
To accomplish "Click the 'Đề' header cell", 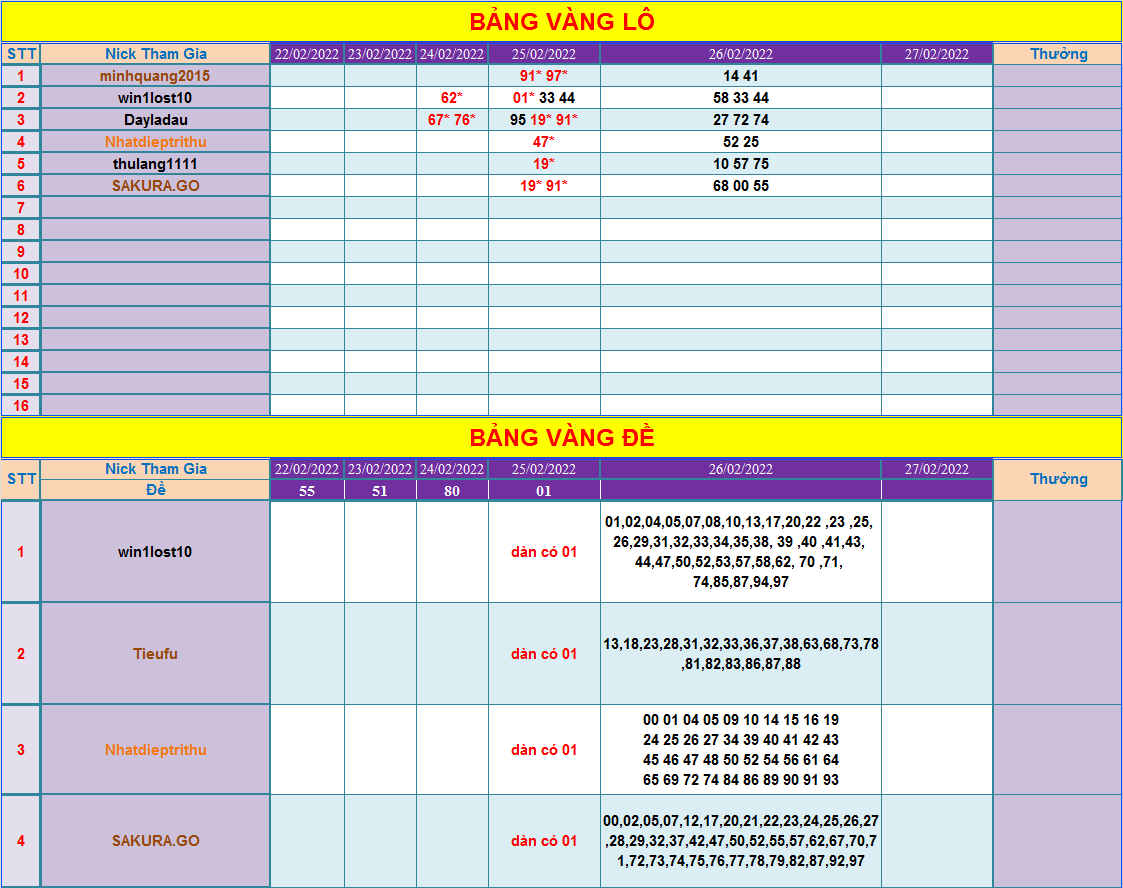I will pyautogui.click(x=155, y=490).
